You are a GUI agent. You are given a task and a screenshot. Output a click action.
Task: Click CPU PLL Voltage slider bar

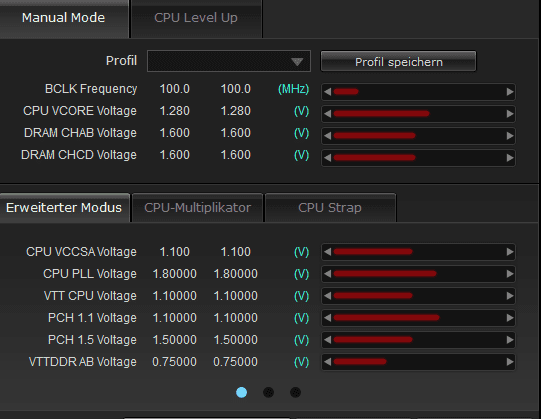[419, 274]
